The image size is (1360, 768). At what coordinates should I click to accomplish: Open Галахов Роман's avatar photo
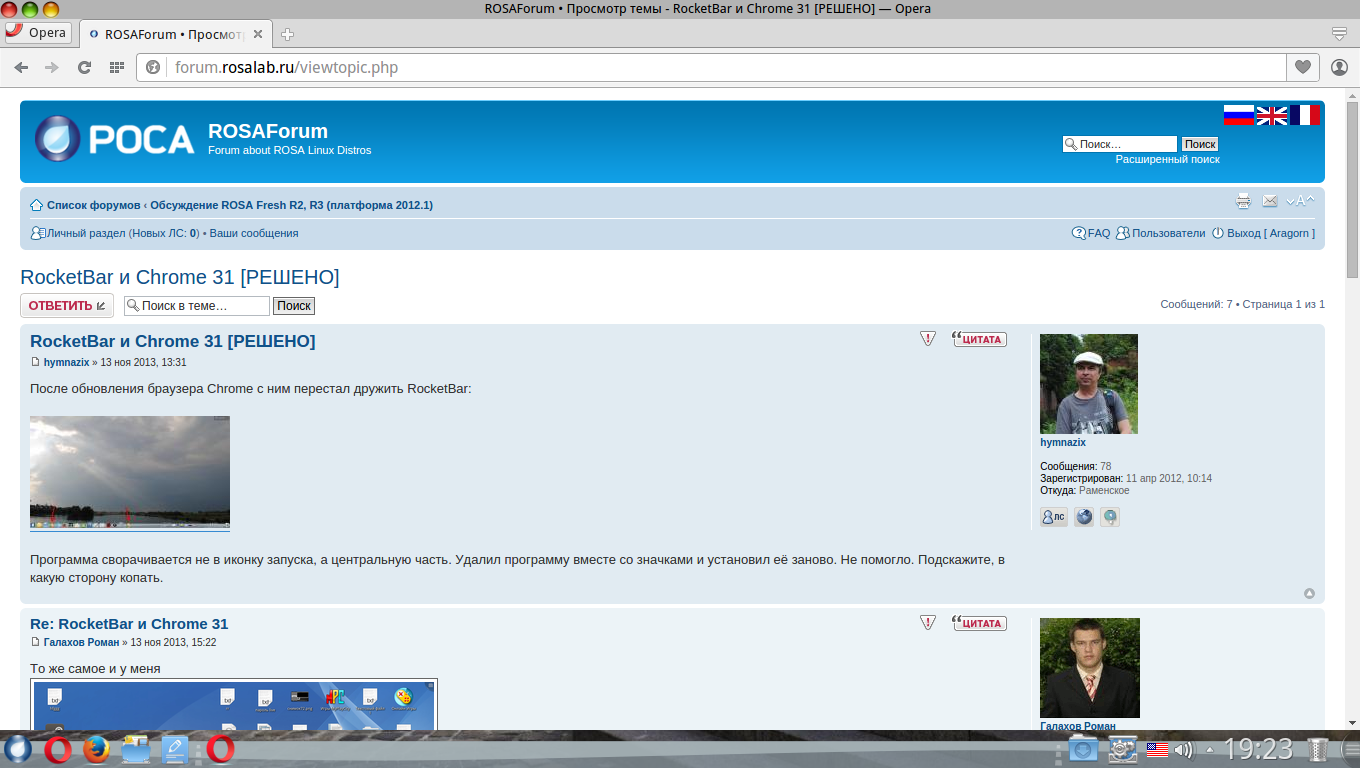pyautogui.click(x=1090, y=668)
